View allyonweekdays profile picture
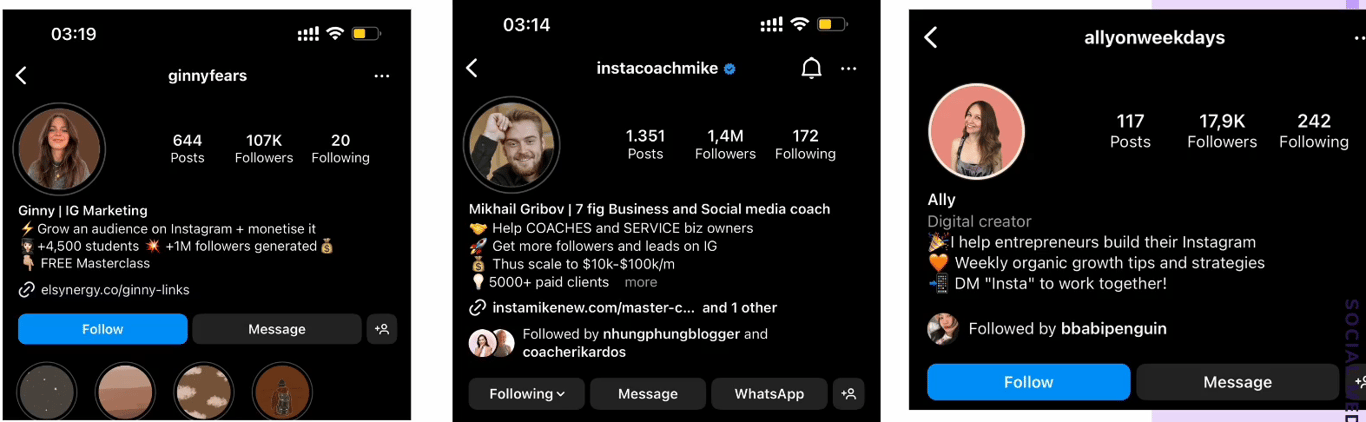The height and width of the screenshot is (422, 1366). tap(977, 131)
